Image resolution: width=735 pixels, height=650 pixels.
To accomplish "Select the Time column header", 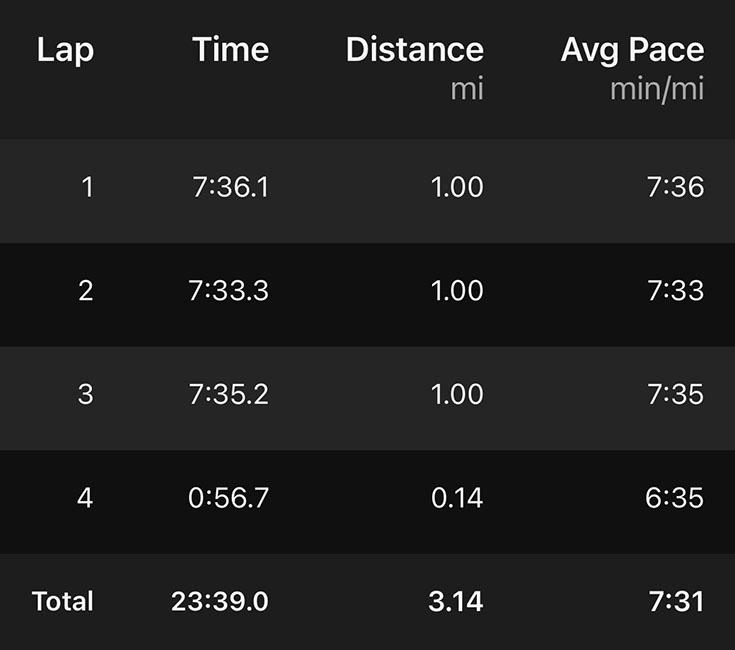I will (x=230, y=50).
